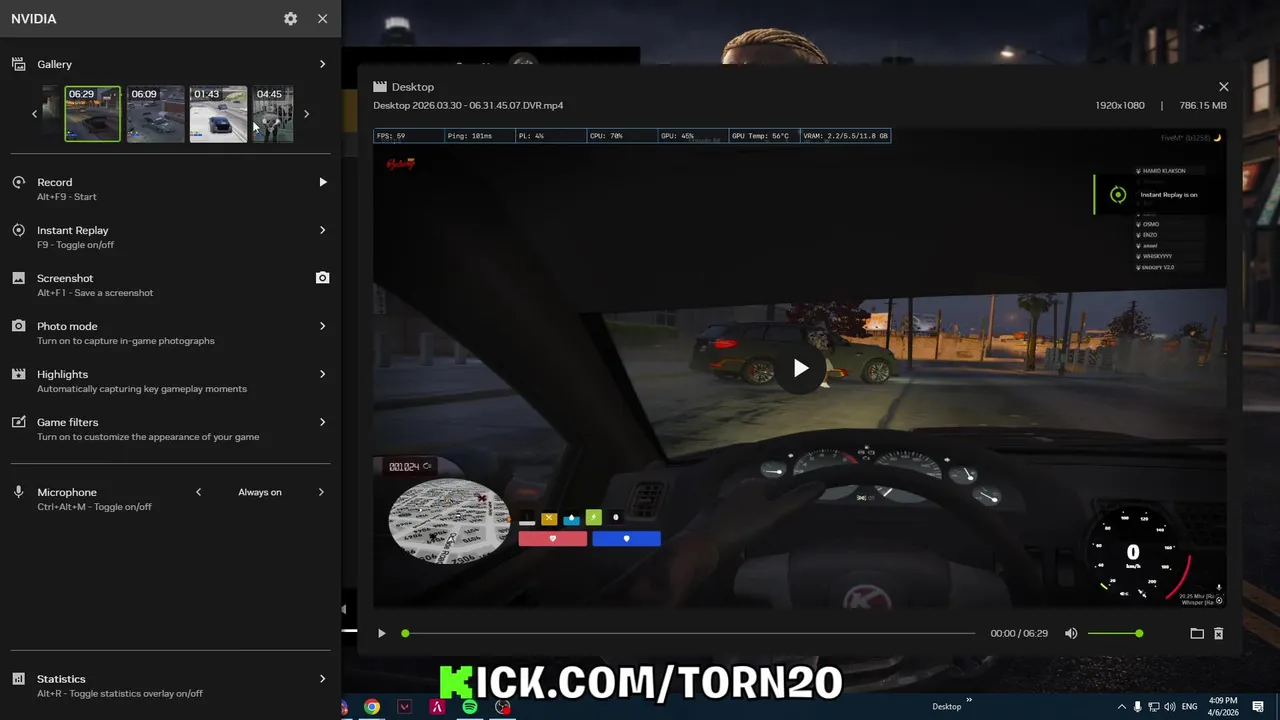Delete the video with the trash icon
1280x720 pixels.
click(1218, 633)
